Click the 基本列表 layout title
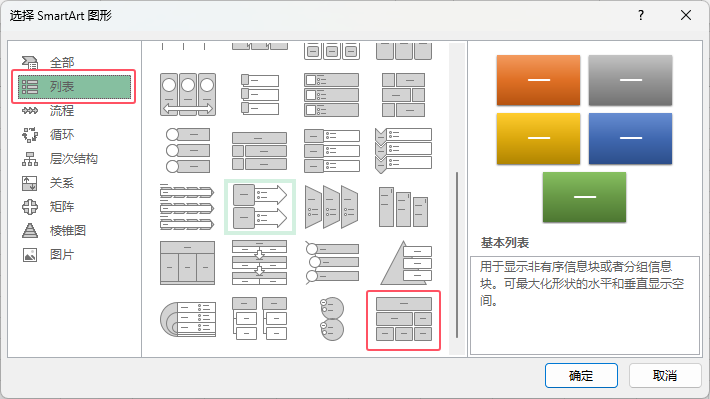This screenshot has width=710, height=399. click(504, 243)
